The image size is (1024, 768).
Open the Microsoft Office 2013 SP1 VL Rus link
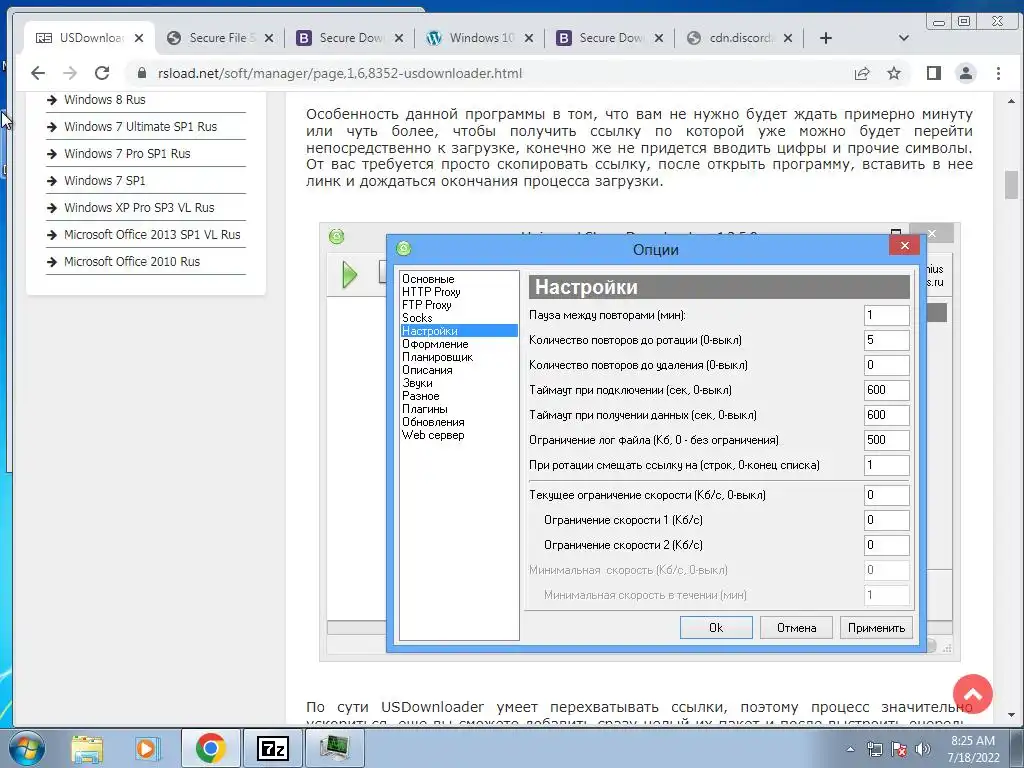(152, 234)
